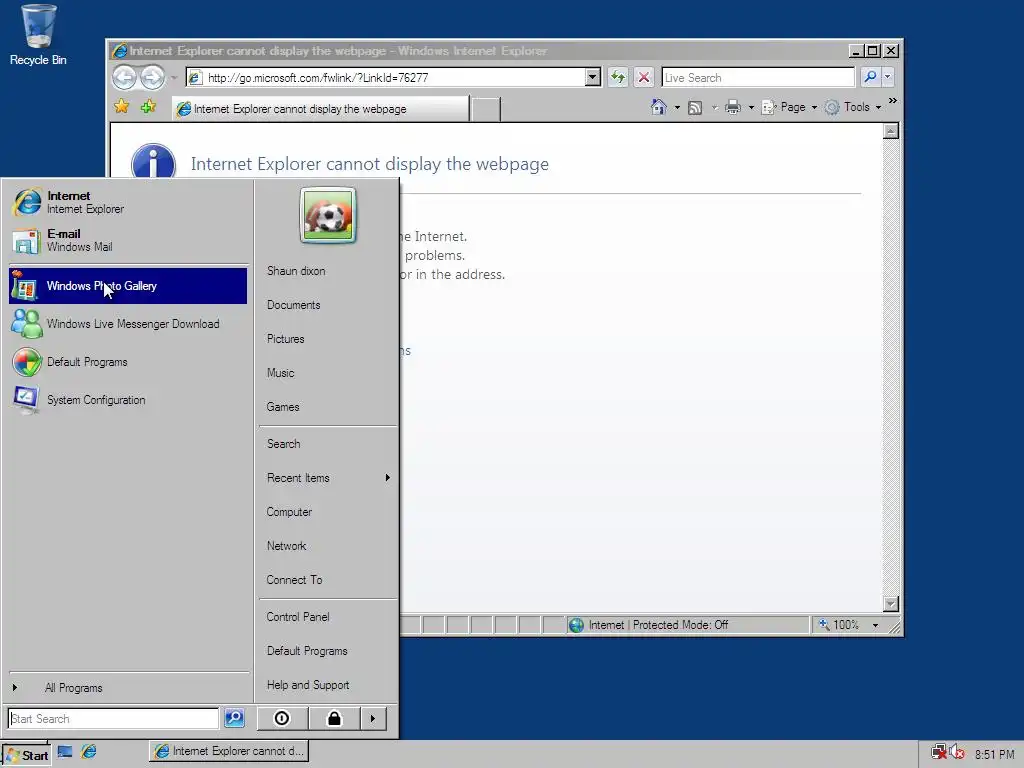The height and width of the screenshot is (768, 1024).
Task: Click the 8:51 PM clock
Action: [995, 754]
